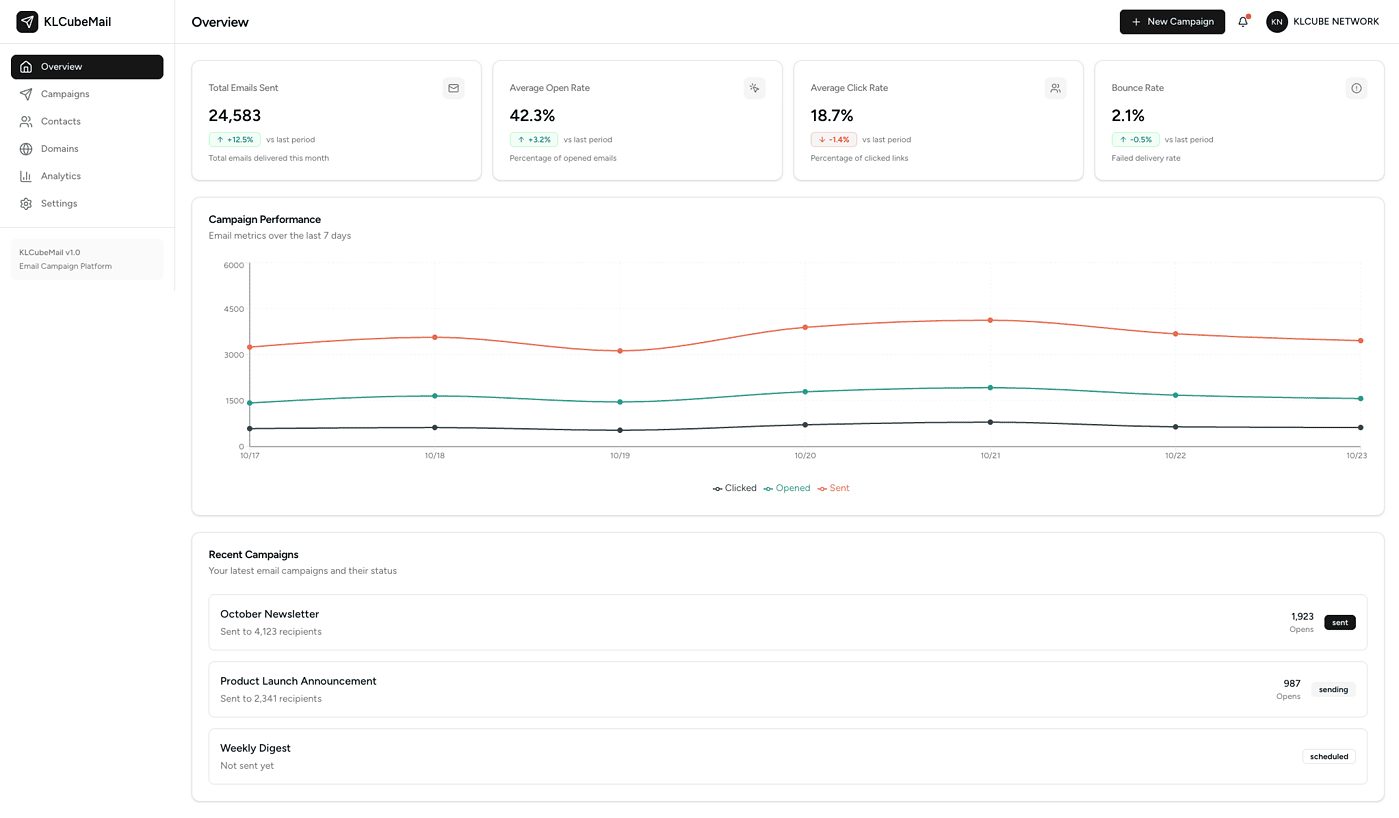Open the KLCUBE NETWORK account menu
This screenshot has height=818, width=1399.
coord(1336,22)
